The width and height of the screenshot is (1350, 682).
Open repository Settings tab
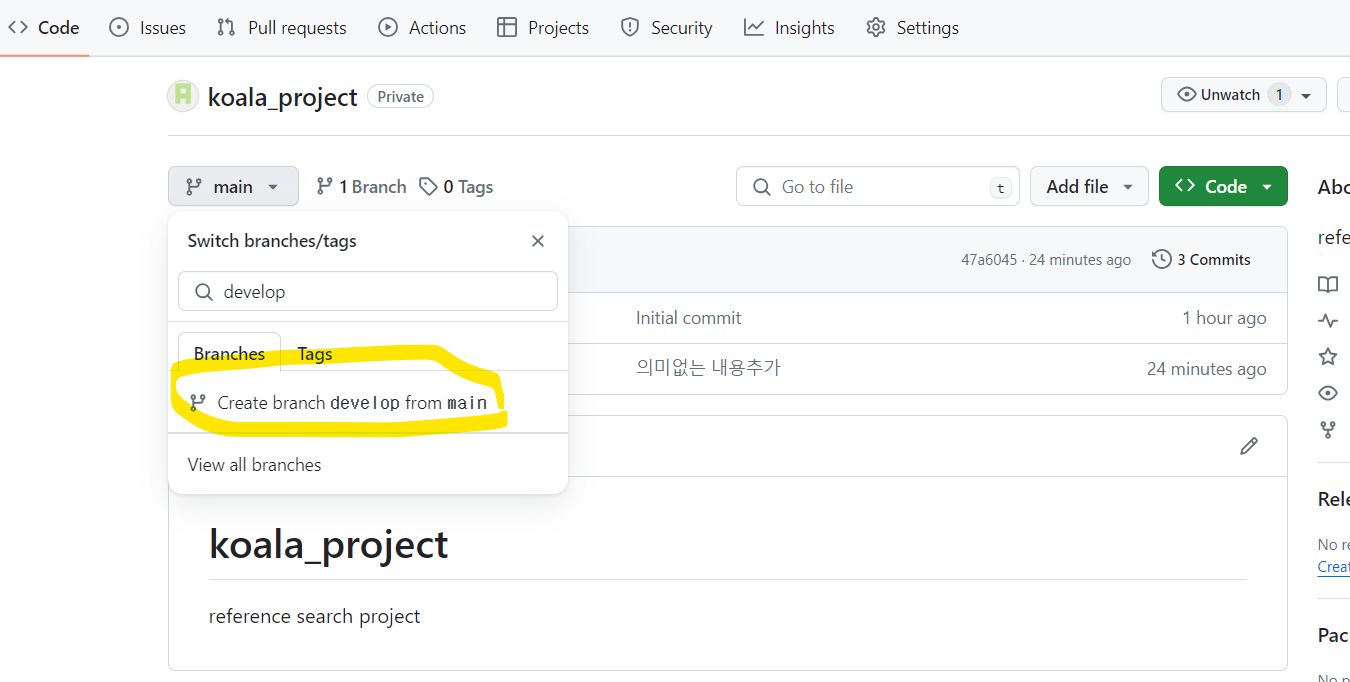point(912,28)
